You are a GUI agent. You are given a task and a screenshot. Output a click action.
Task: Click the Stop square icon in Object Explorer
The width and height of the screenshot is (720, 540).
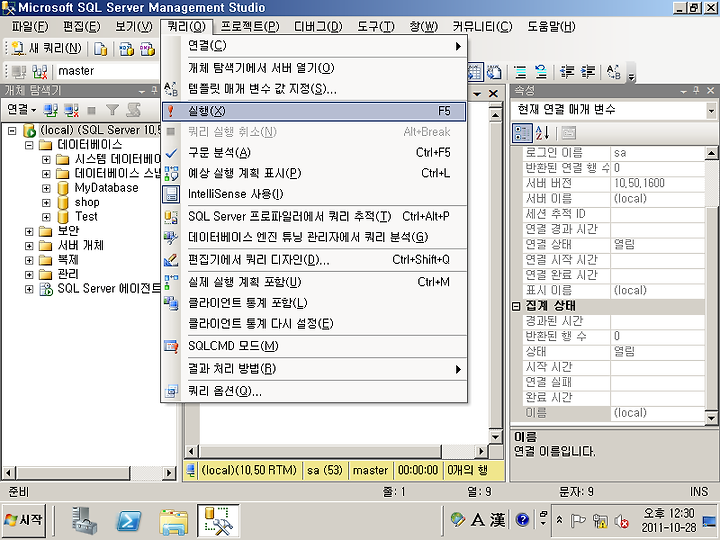tap(91, 110)
